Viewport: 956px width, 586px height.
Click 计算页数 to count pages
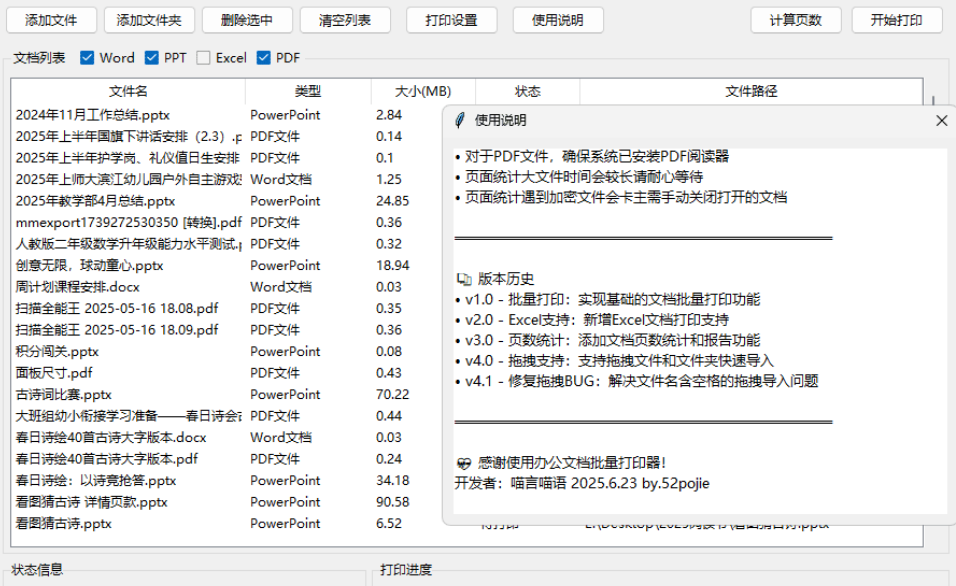pyautogui.click(x=796, y=20)
